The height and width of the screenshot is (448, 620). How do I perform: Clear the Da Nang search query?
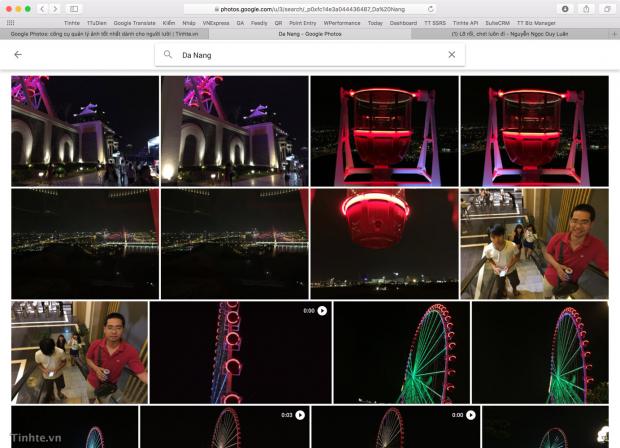click(x=452, y=55)
